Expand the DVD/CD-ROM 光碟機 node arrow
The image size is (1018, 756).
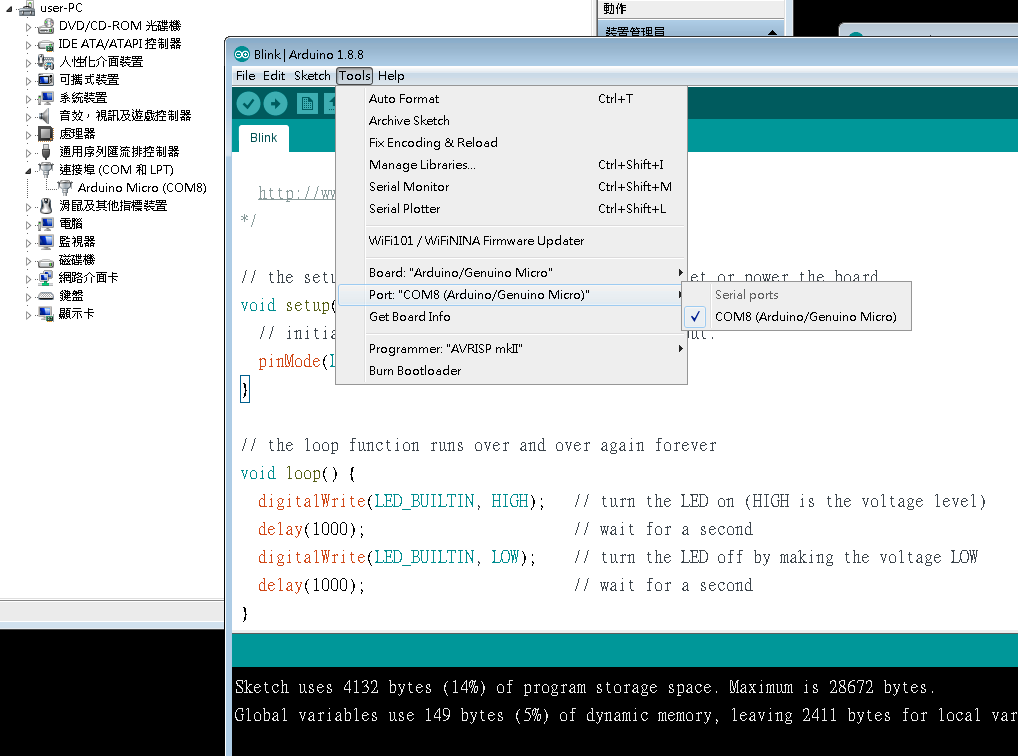coord(28,27)
